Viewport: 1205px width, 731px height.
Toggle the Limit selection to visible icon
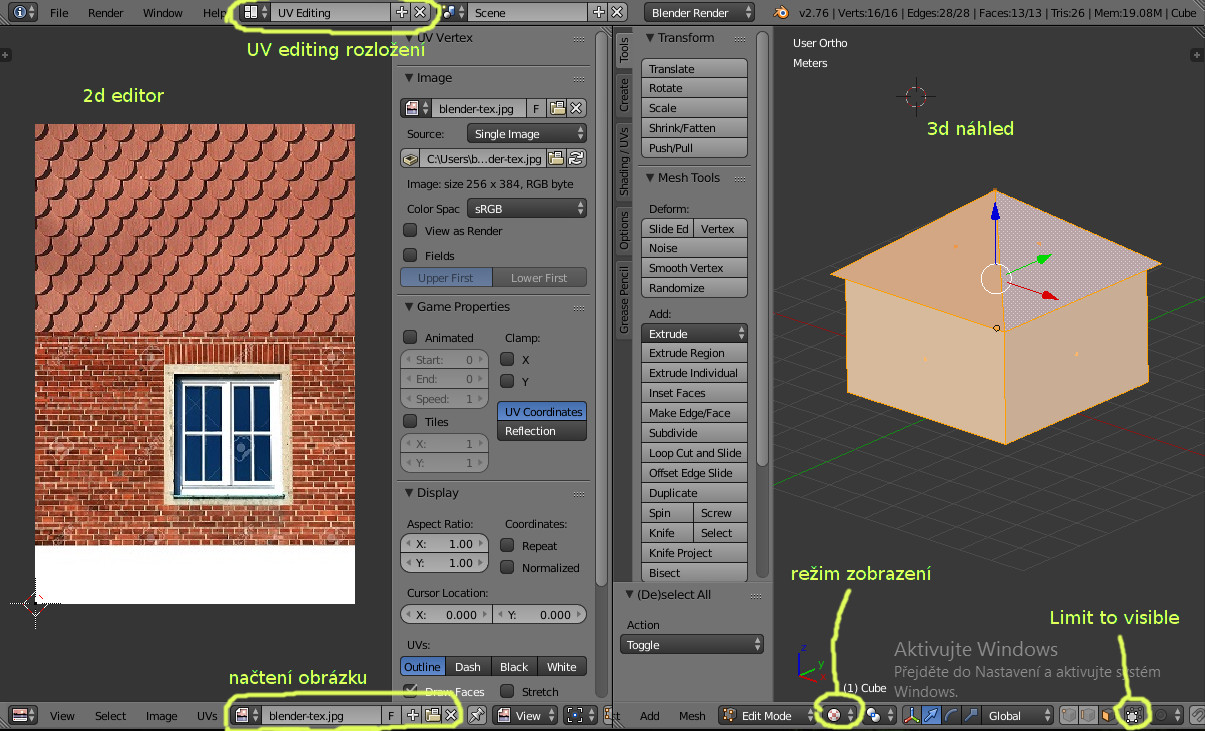1133,716
